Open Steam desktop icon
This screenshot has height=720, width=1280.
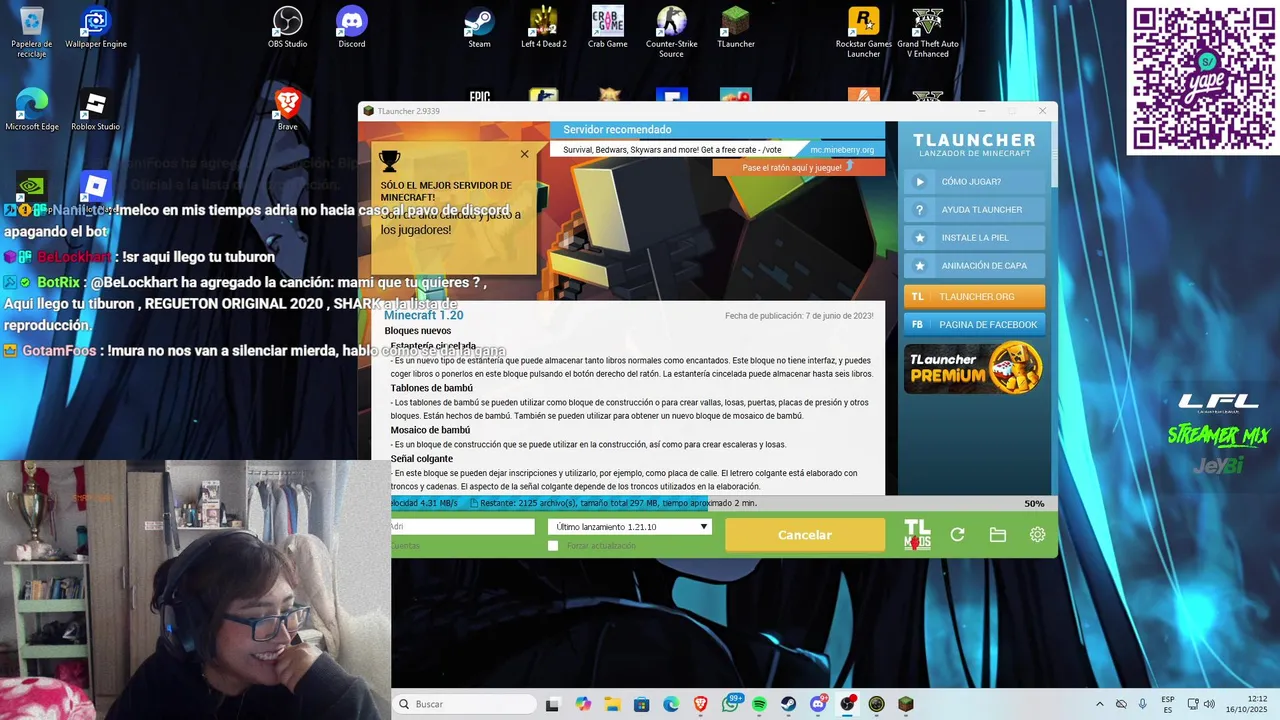480,28
